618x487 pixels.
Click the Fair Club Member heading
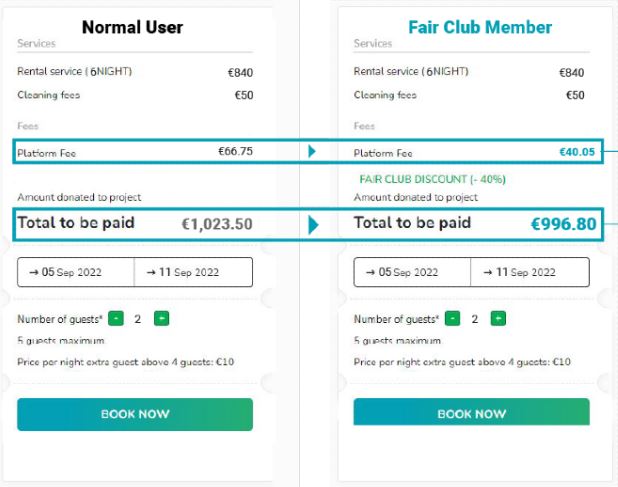[x=480, y=27]
